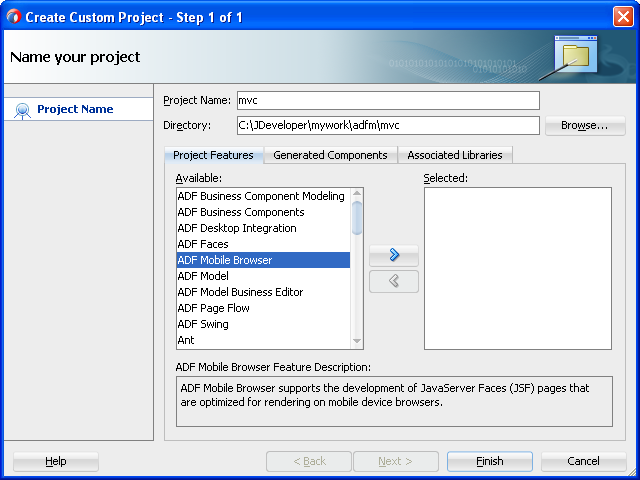Click the remove-feature left arrow button
Screen dimensions: 640x480
(393, 281)
